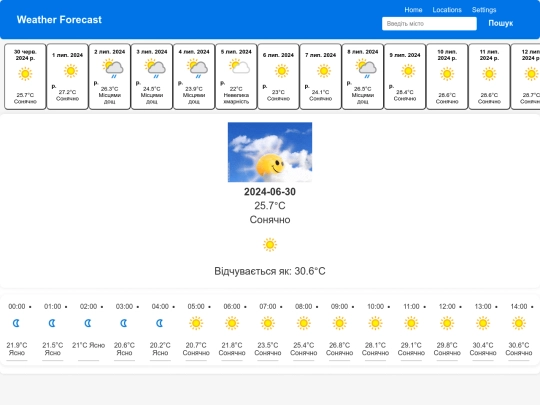Viewport: 540px width, 405px height.
Task: Click the 05:00 hourly sun icon
Action: click(x=196, y=323)
